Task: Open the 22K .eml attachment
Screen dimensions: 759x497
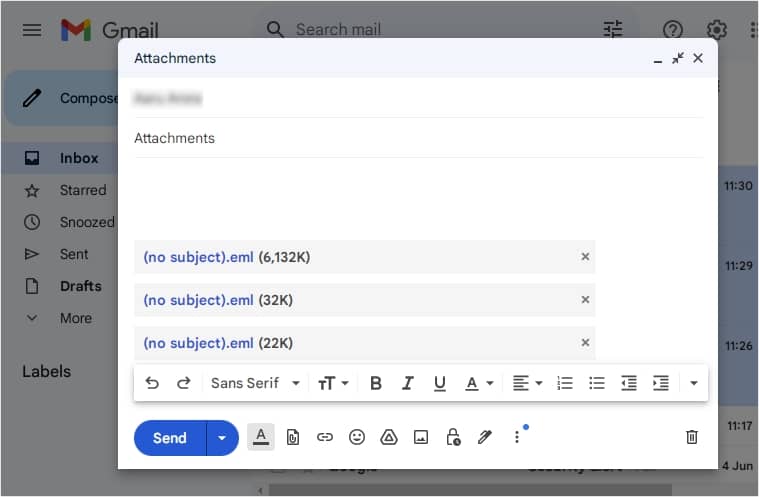Action: point(198,343)
